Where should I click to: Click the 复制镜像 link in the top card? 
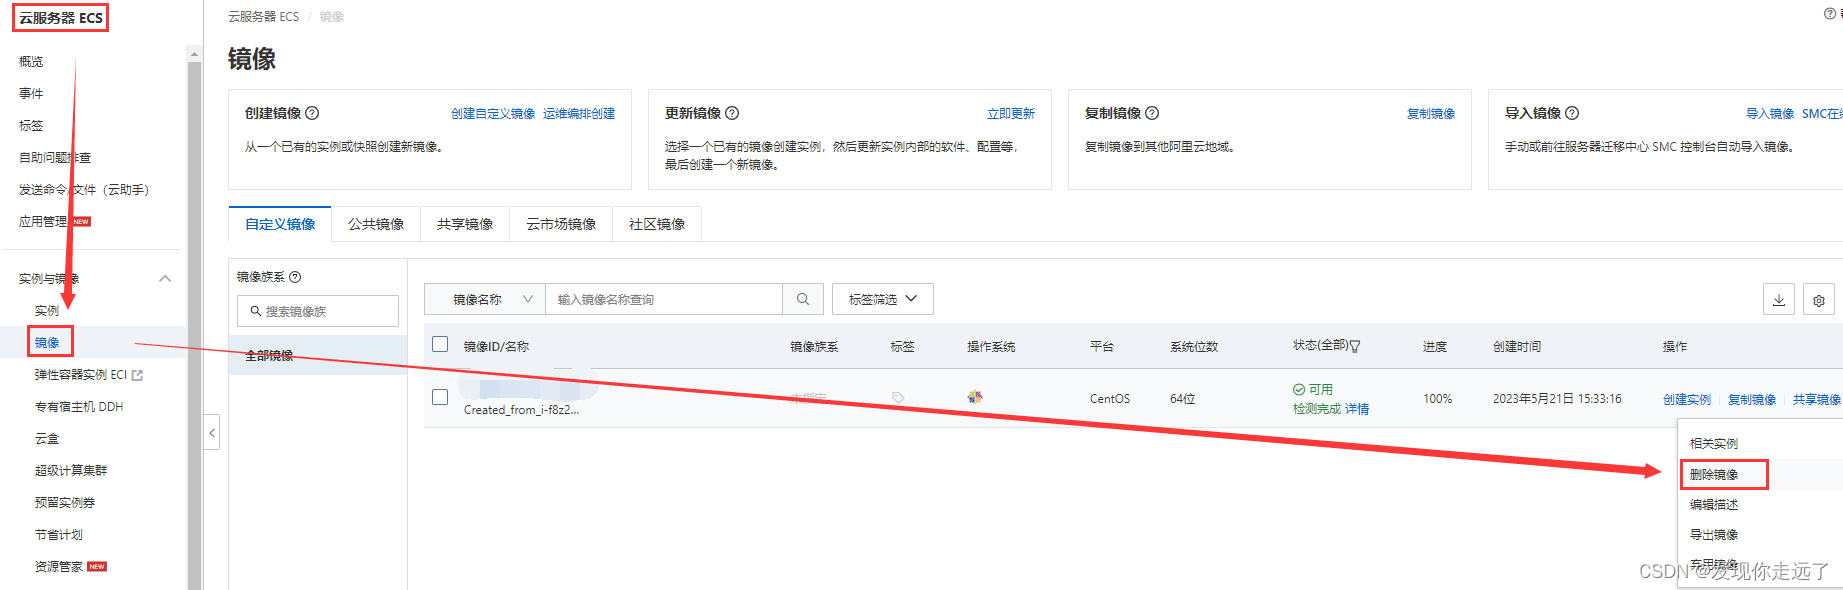point(1431,114)
